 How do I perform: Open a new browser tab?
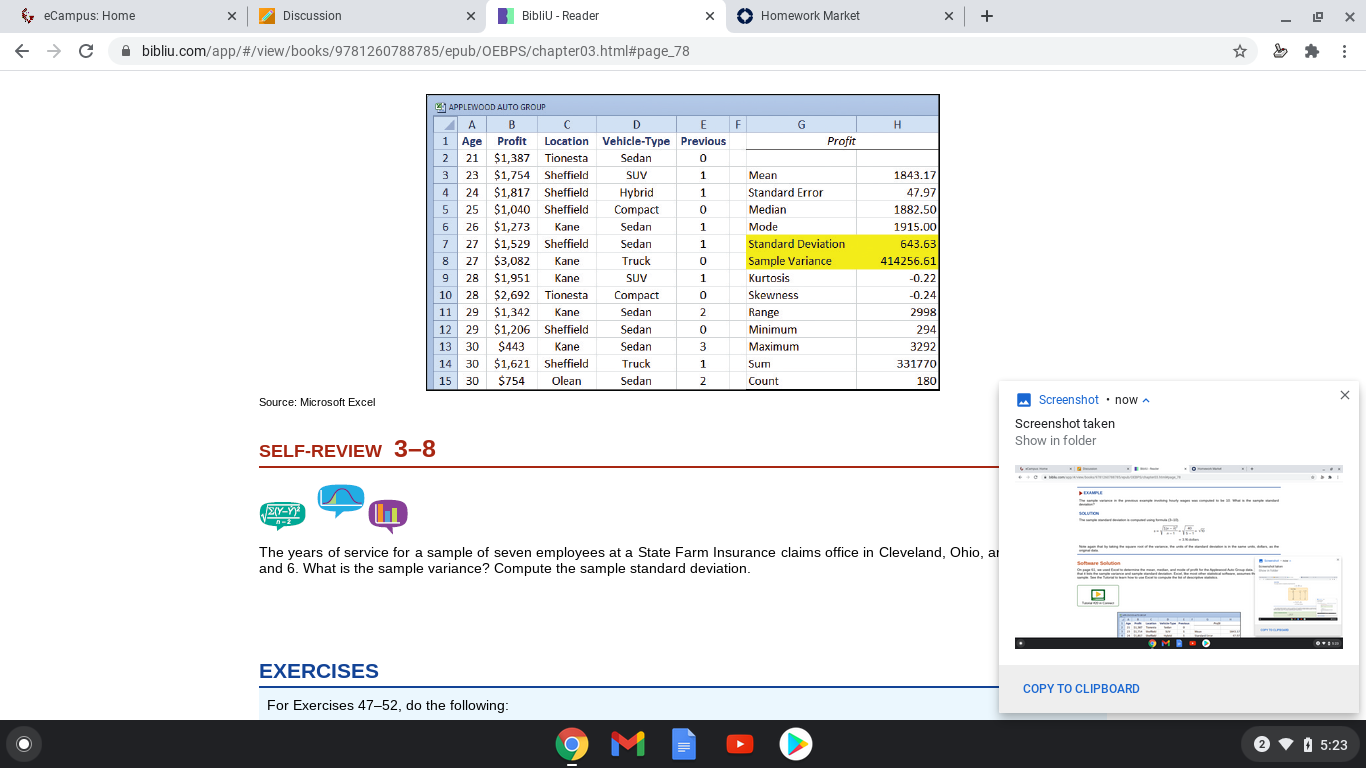(987, 16)
